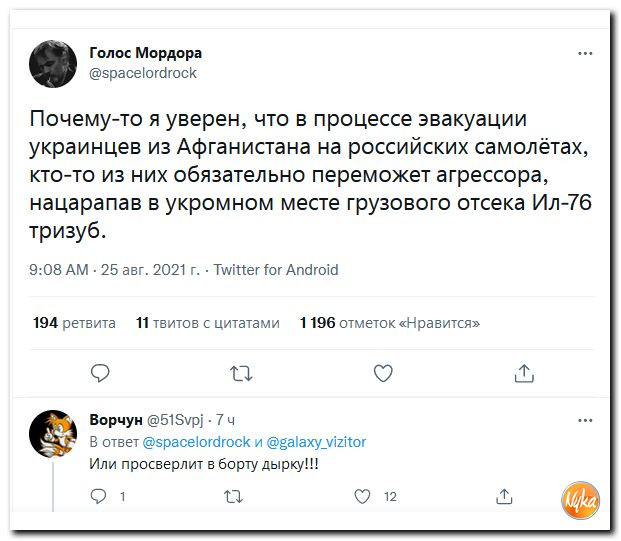Click the @galaxy_vizitor mention in reply
The width and height of the screenshot is (621, 541).
tap(317, 442)
